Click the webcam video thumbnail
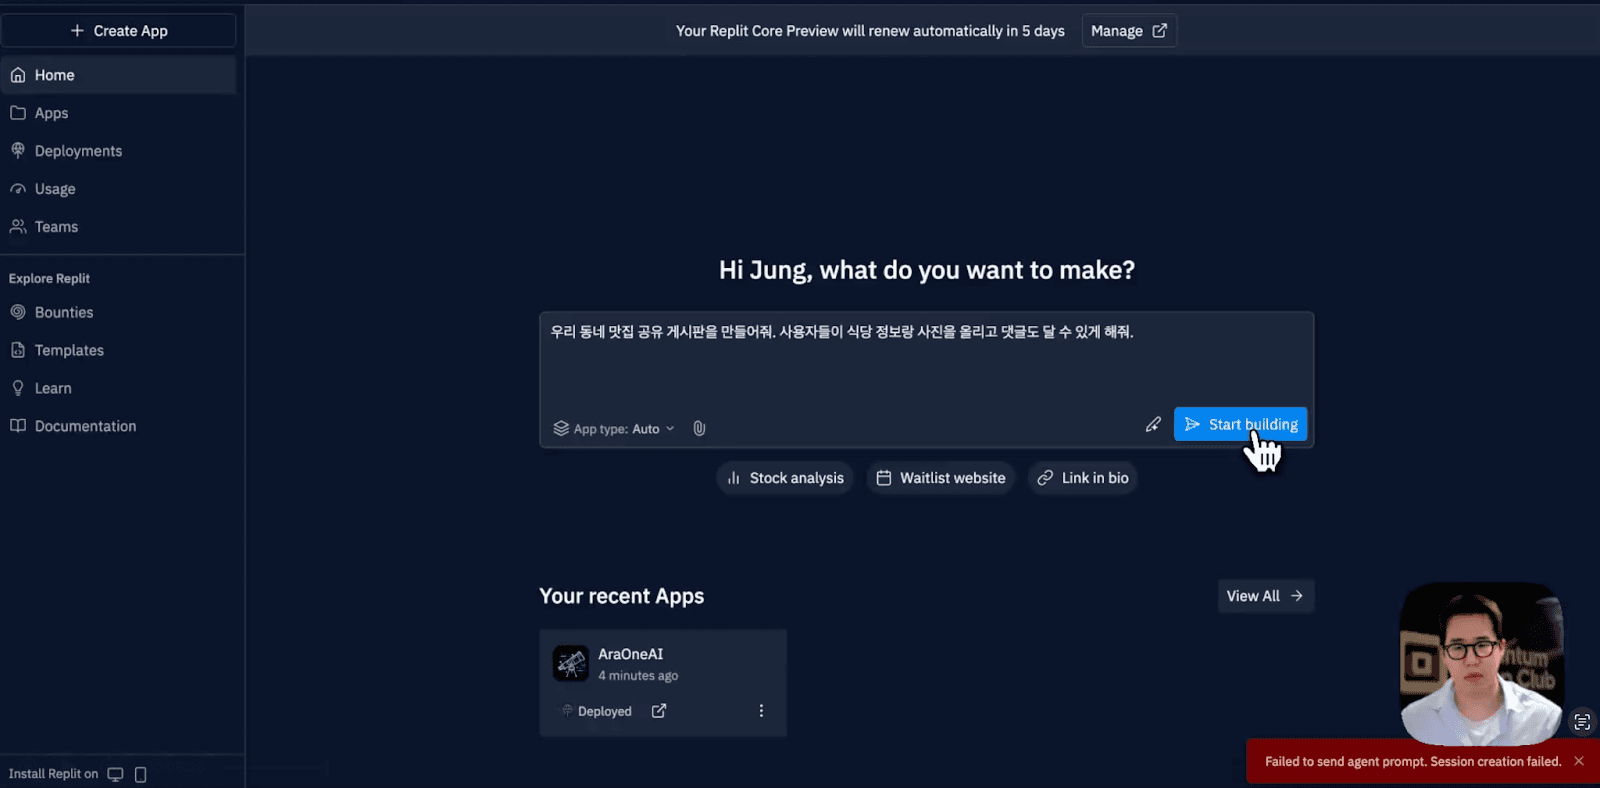1600x788 pixels. coord(1481,663)
